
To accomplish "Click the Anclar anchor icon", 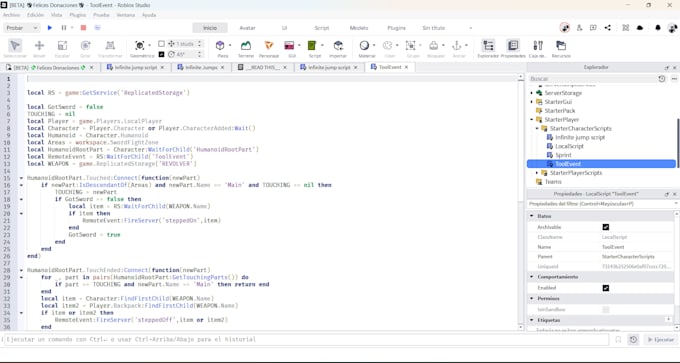I will pyautogui.click(x=457, y=46).
